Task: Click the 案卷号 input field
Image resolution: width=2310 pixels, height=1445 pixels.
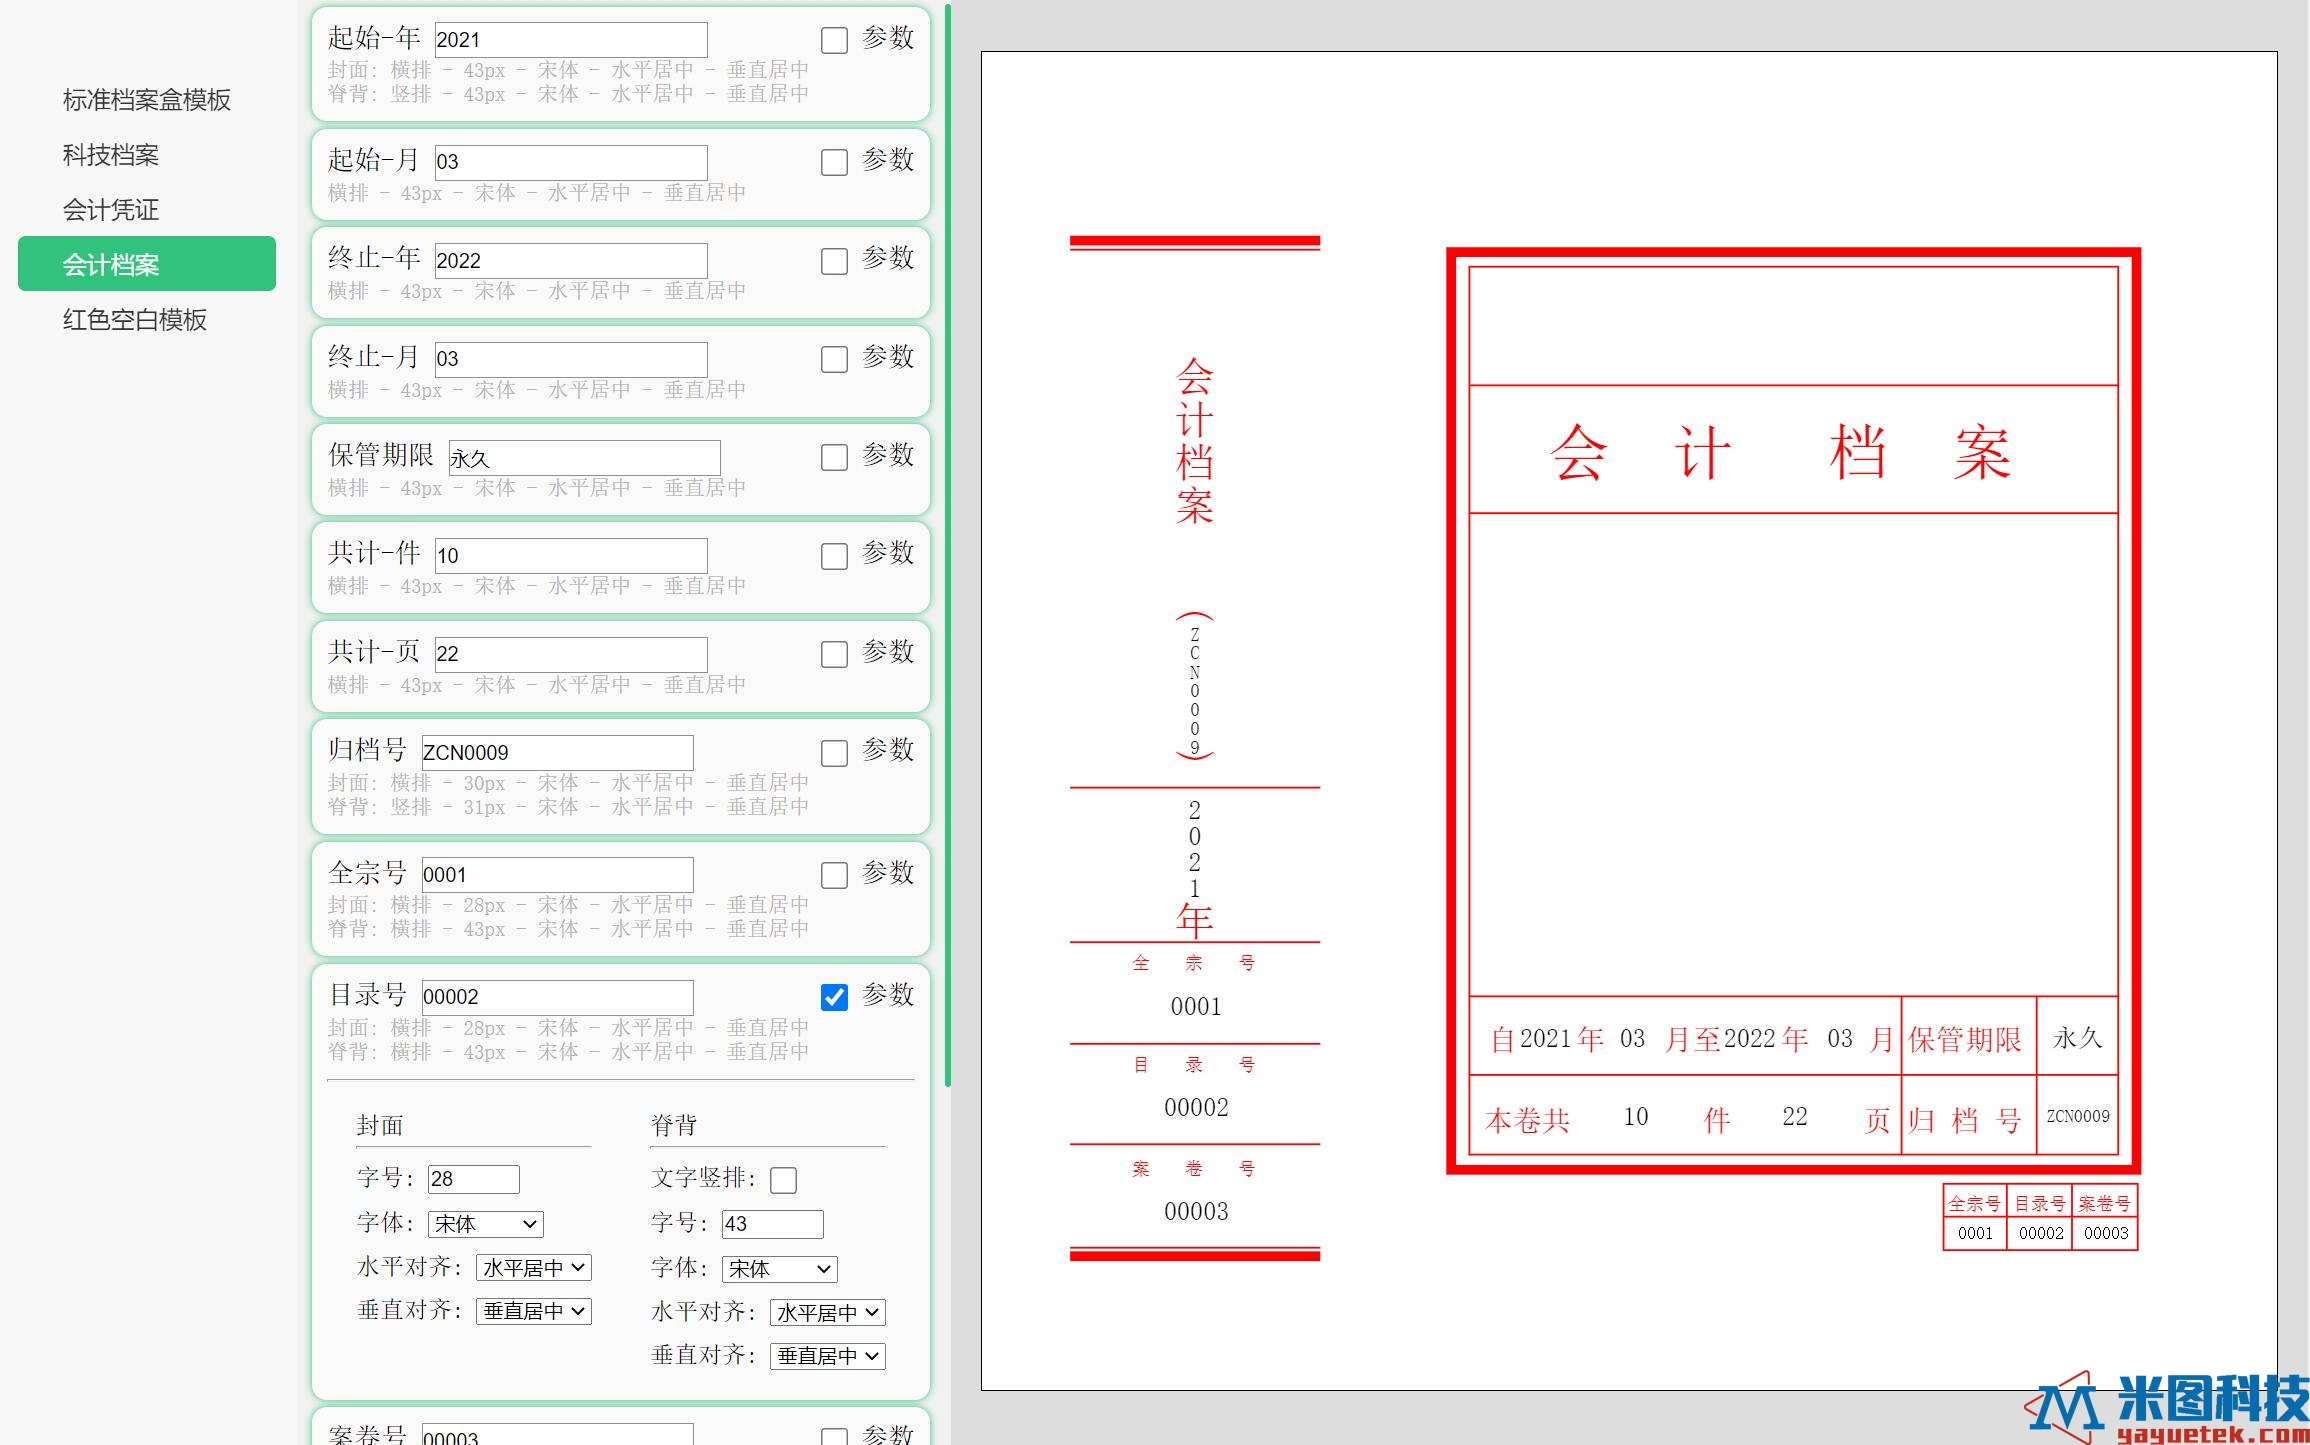Action: (557, 1434)
